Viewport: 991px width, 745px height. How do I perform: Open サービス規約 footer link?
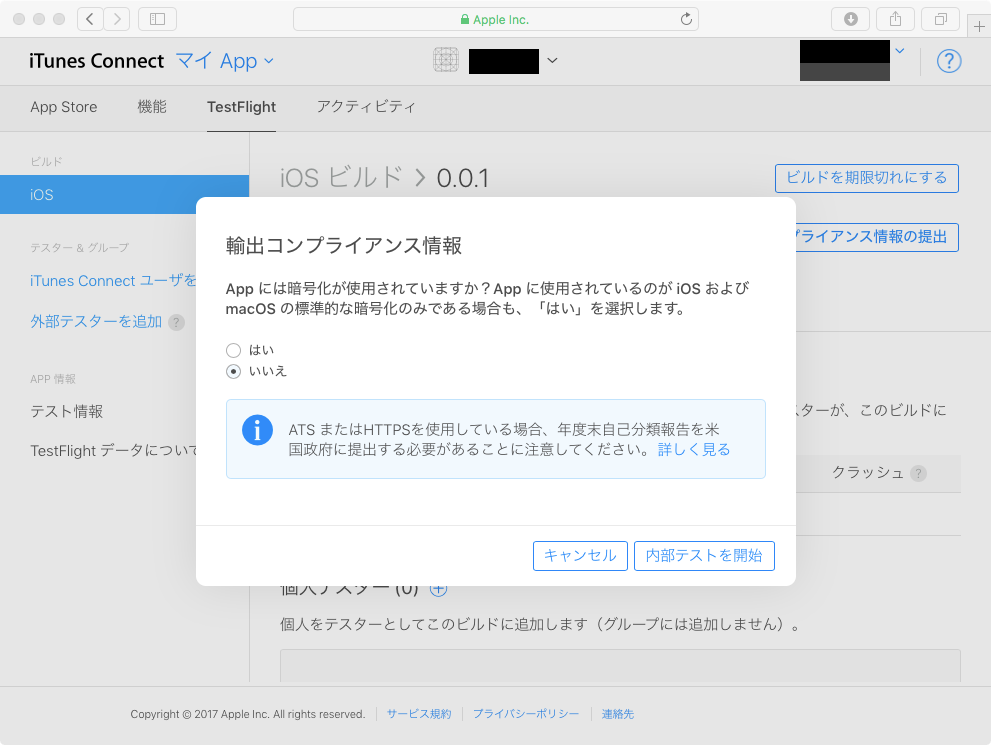pyautogui.click(x=419, y=714)
